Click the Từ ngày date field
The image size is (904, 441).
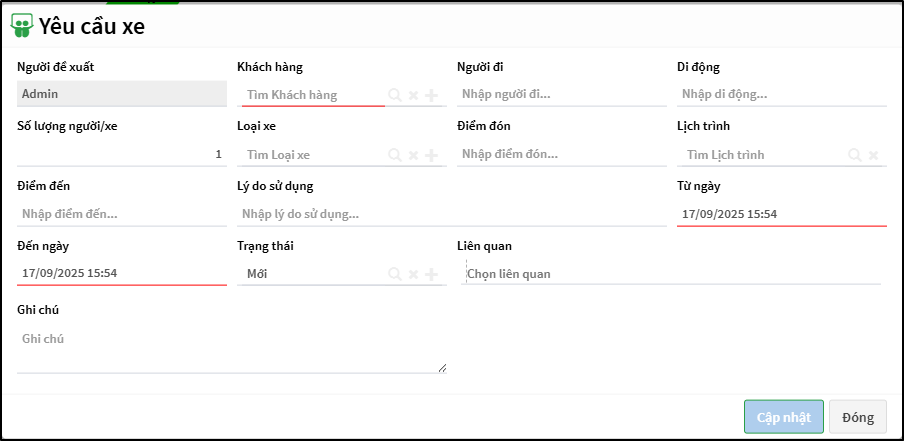(780, 214)
